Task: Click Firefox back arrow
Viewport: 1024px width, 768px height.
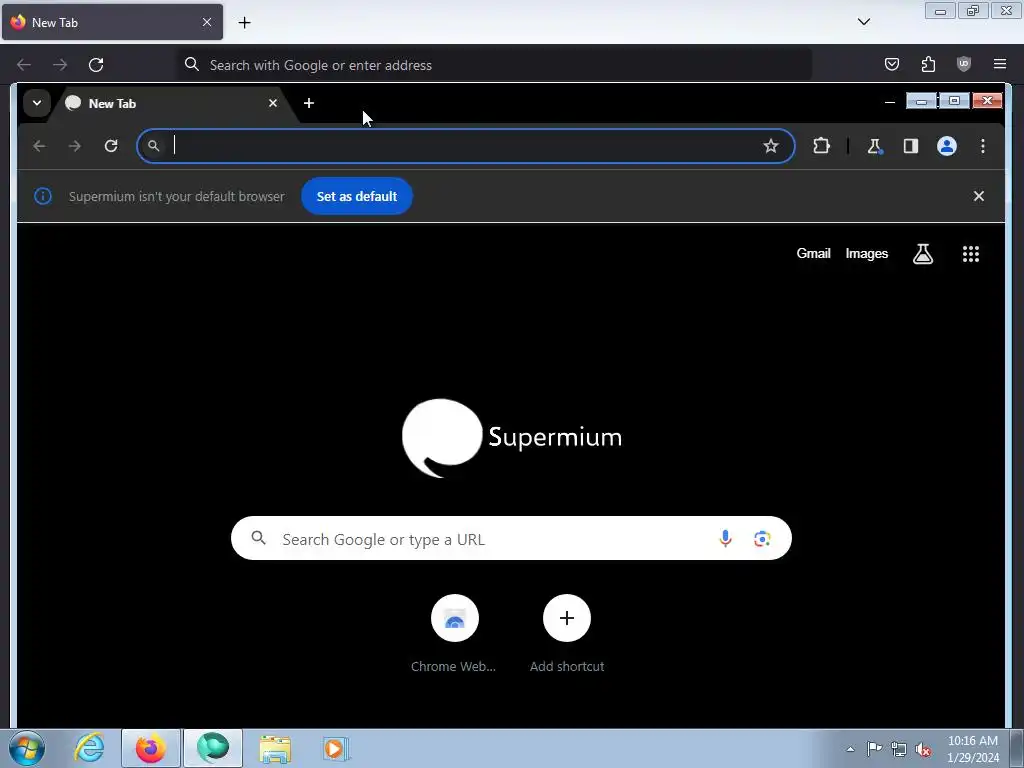Action: [x=24, y=65]
